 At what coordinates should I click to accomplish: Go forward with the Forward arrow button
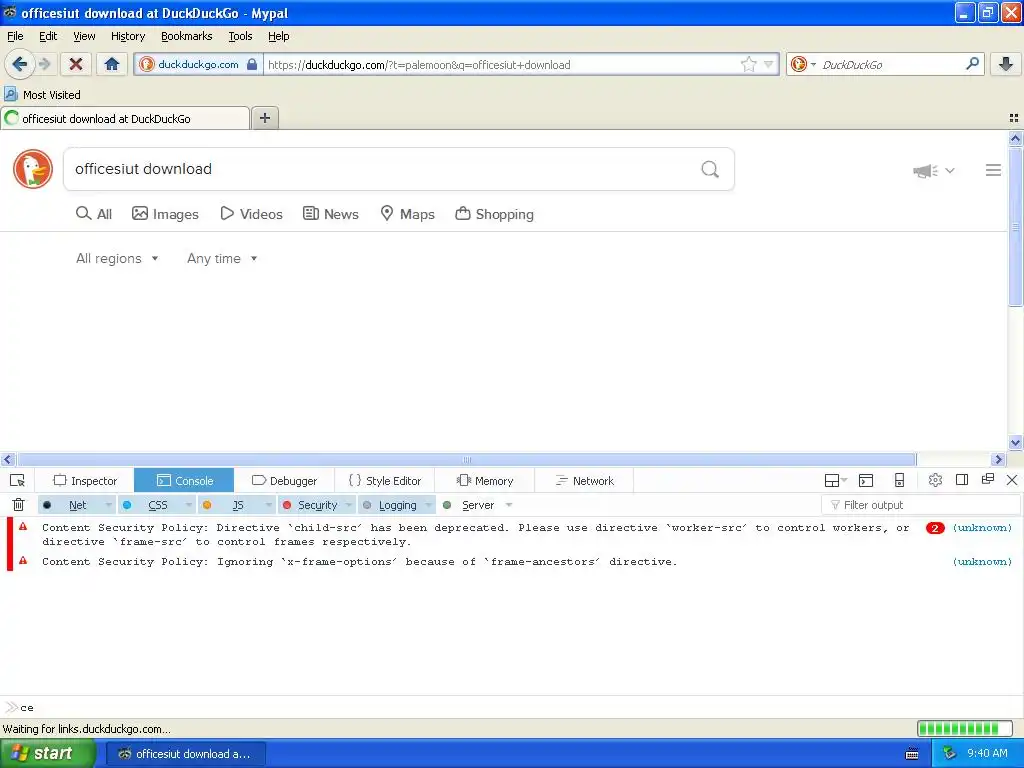[44, 64]
